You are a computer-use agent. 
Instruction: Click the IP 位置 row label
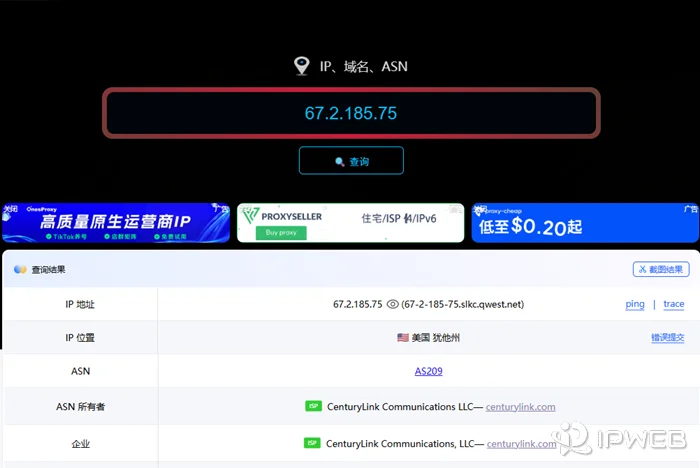tap(80, 338)
